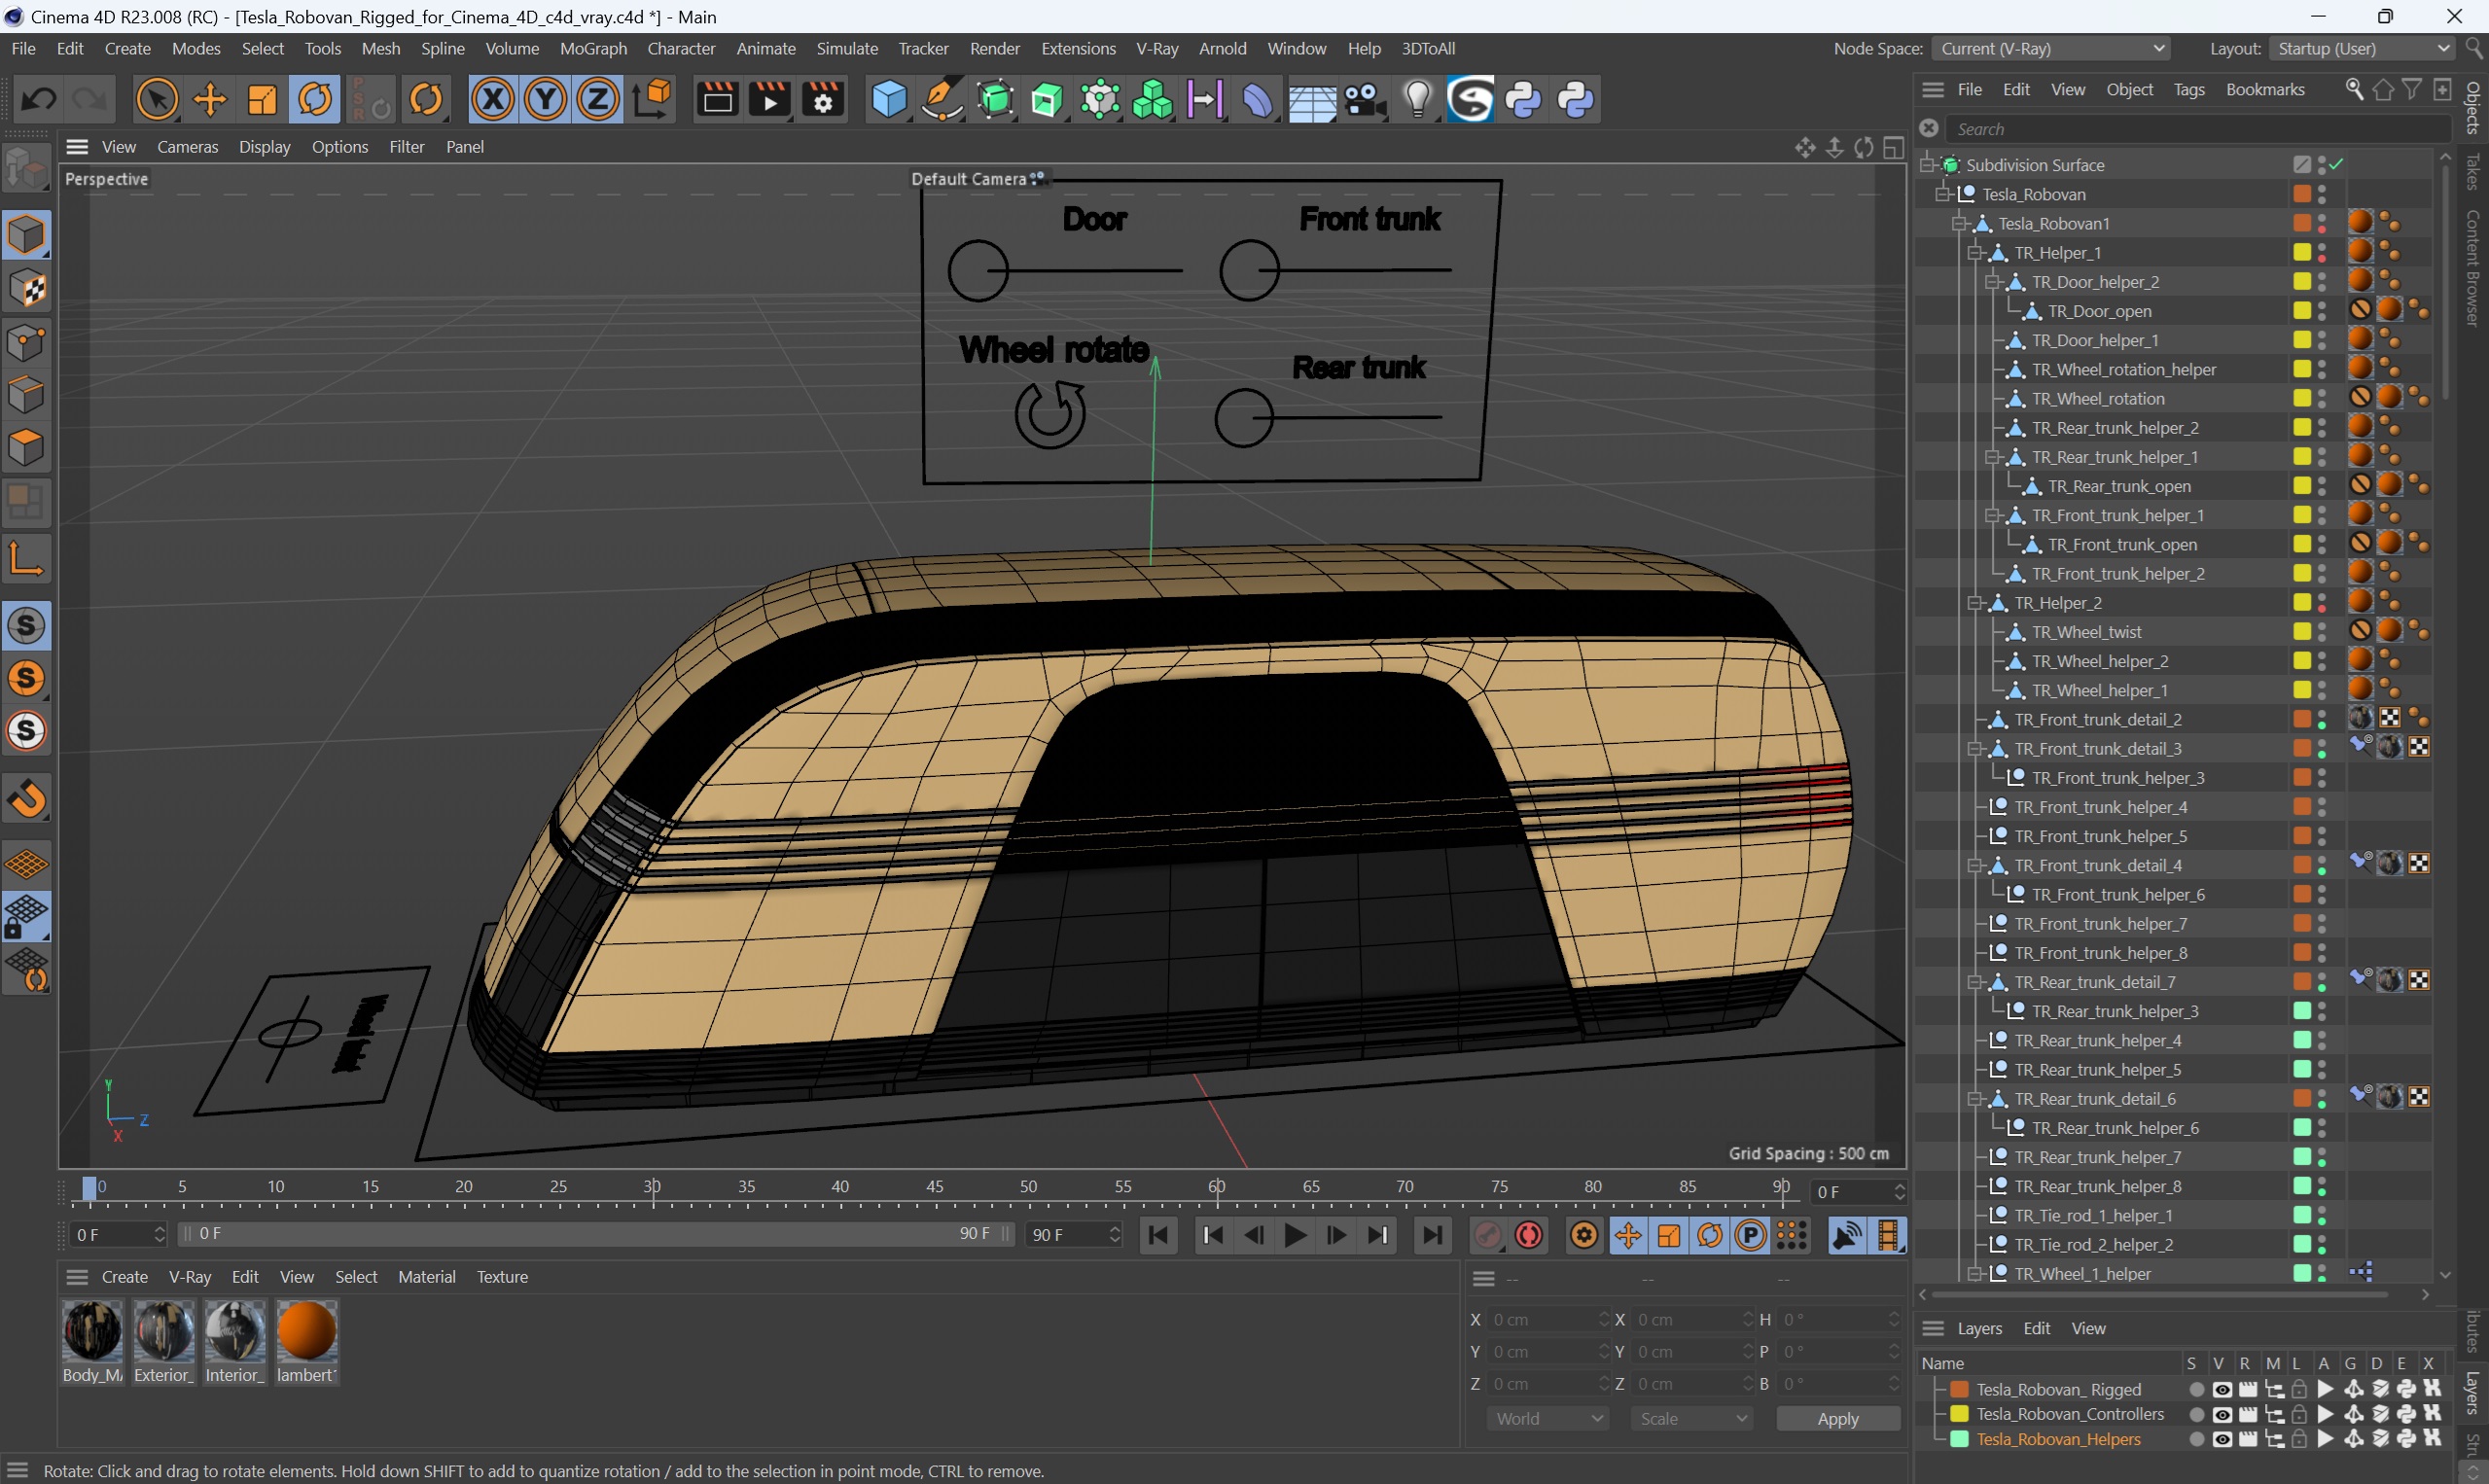Open Material Manager Texture menu

502,1277
